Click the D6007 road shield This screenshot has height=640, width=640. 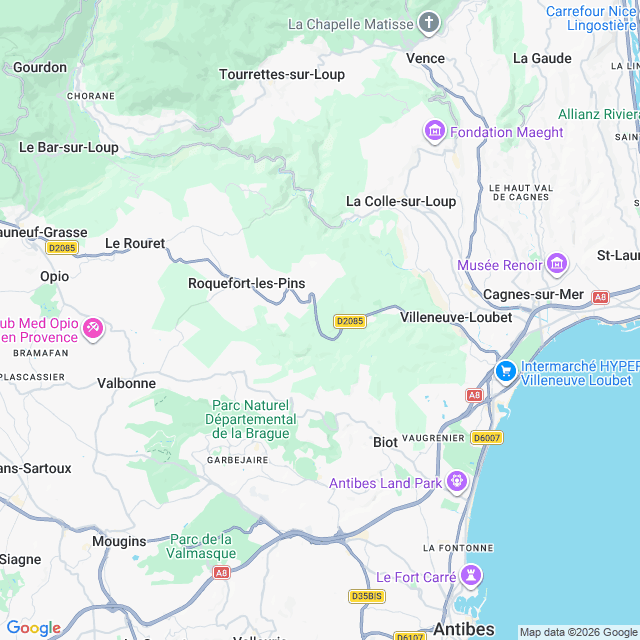coord(487,438)
